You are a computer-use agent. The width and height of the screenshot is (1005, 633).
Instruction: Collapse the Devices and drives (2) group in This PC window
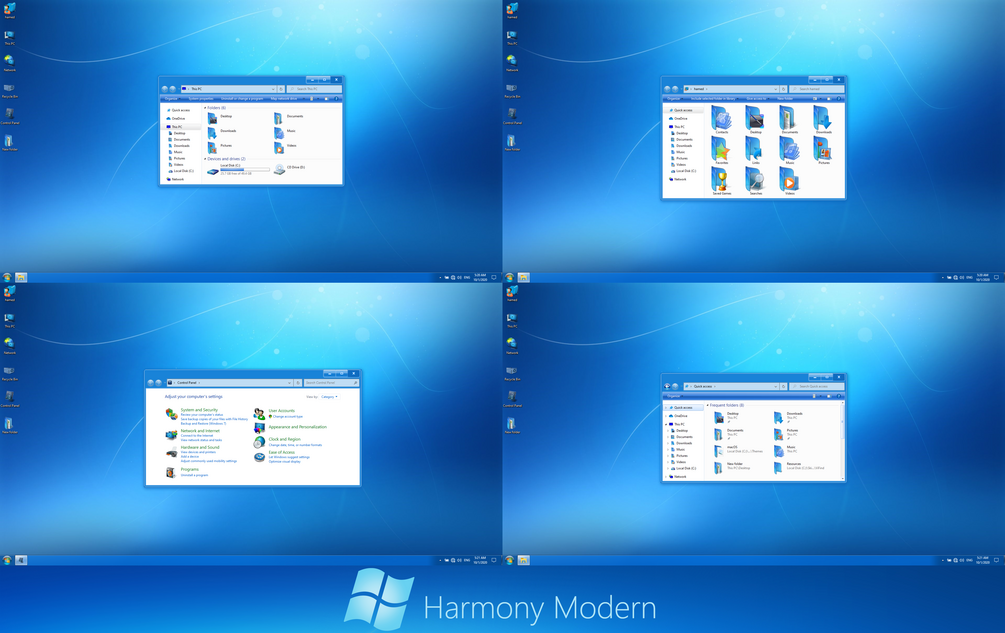(x=205, y=159)
